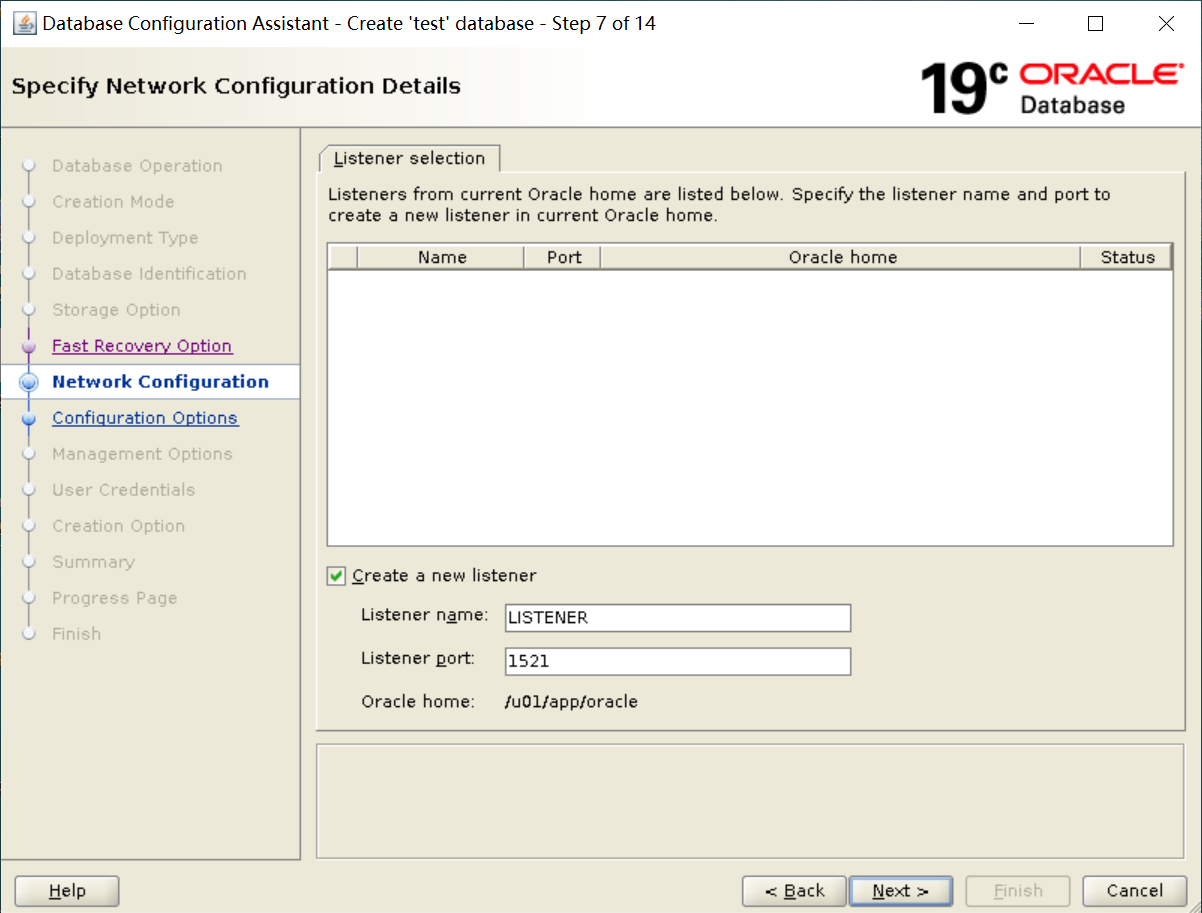Click the Oracle home column header
The image size is (1202, 913).
click(841, 257)
